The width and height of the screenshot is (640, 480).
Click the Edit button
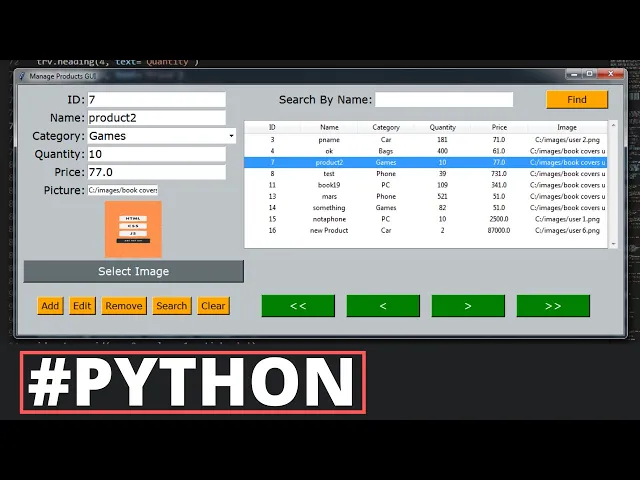click(x=82, y=306)
